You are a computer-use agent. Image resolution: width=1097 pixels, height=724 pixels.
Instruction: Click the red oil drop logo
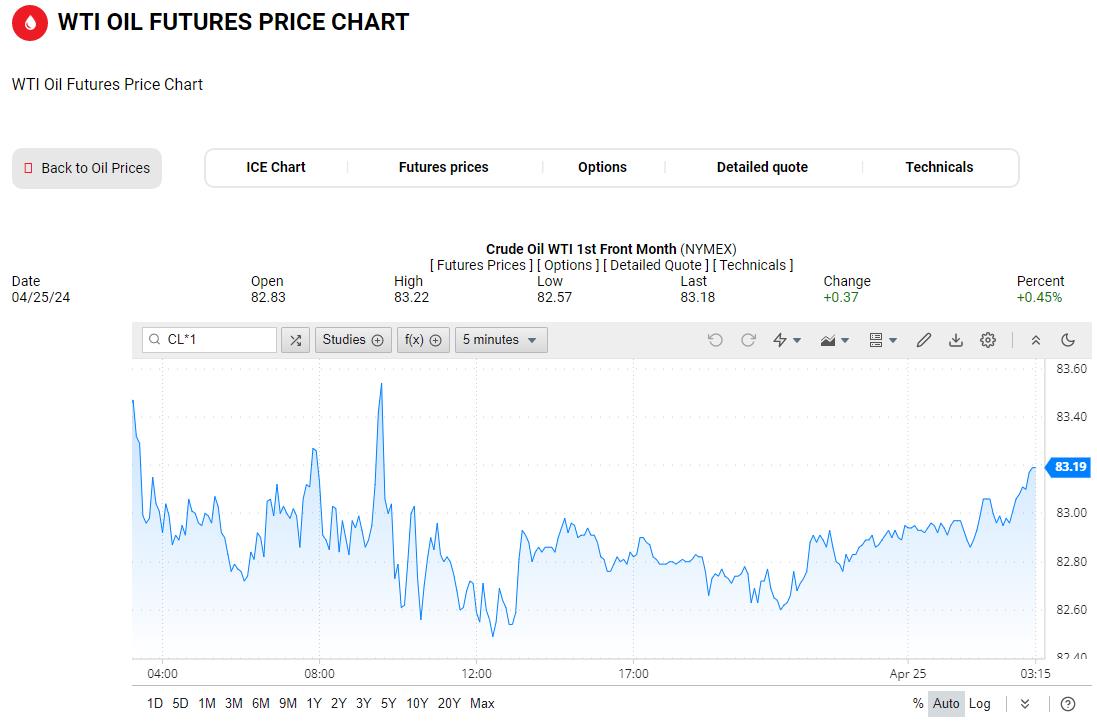(30, 22)
